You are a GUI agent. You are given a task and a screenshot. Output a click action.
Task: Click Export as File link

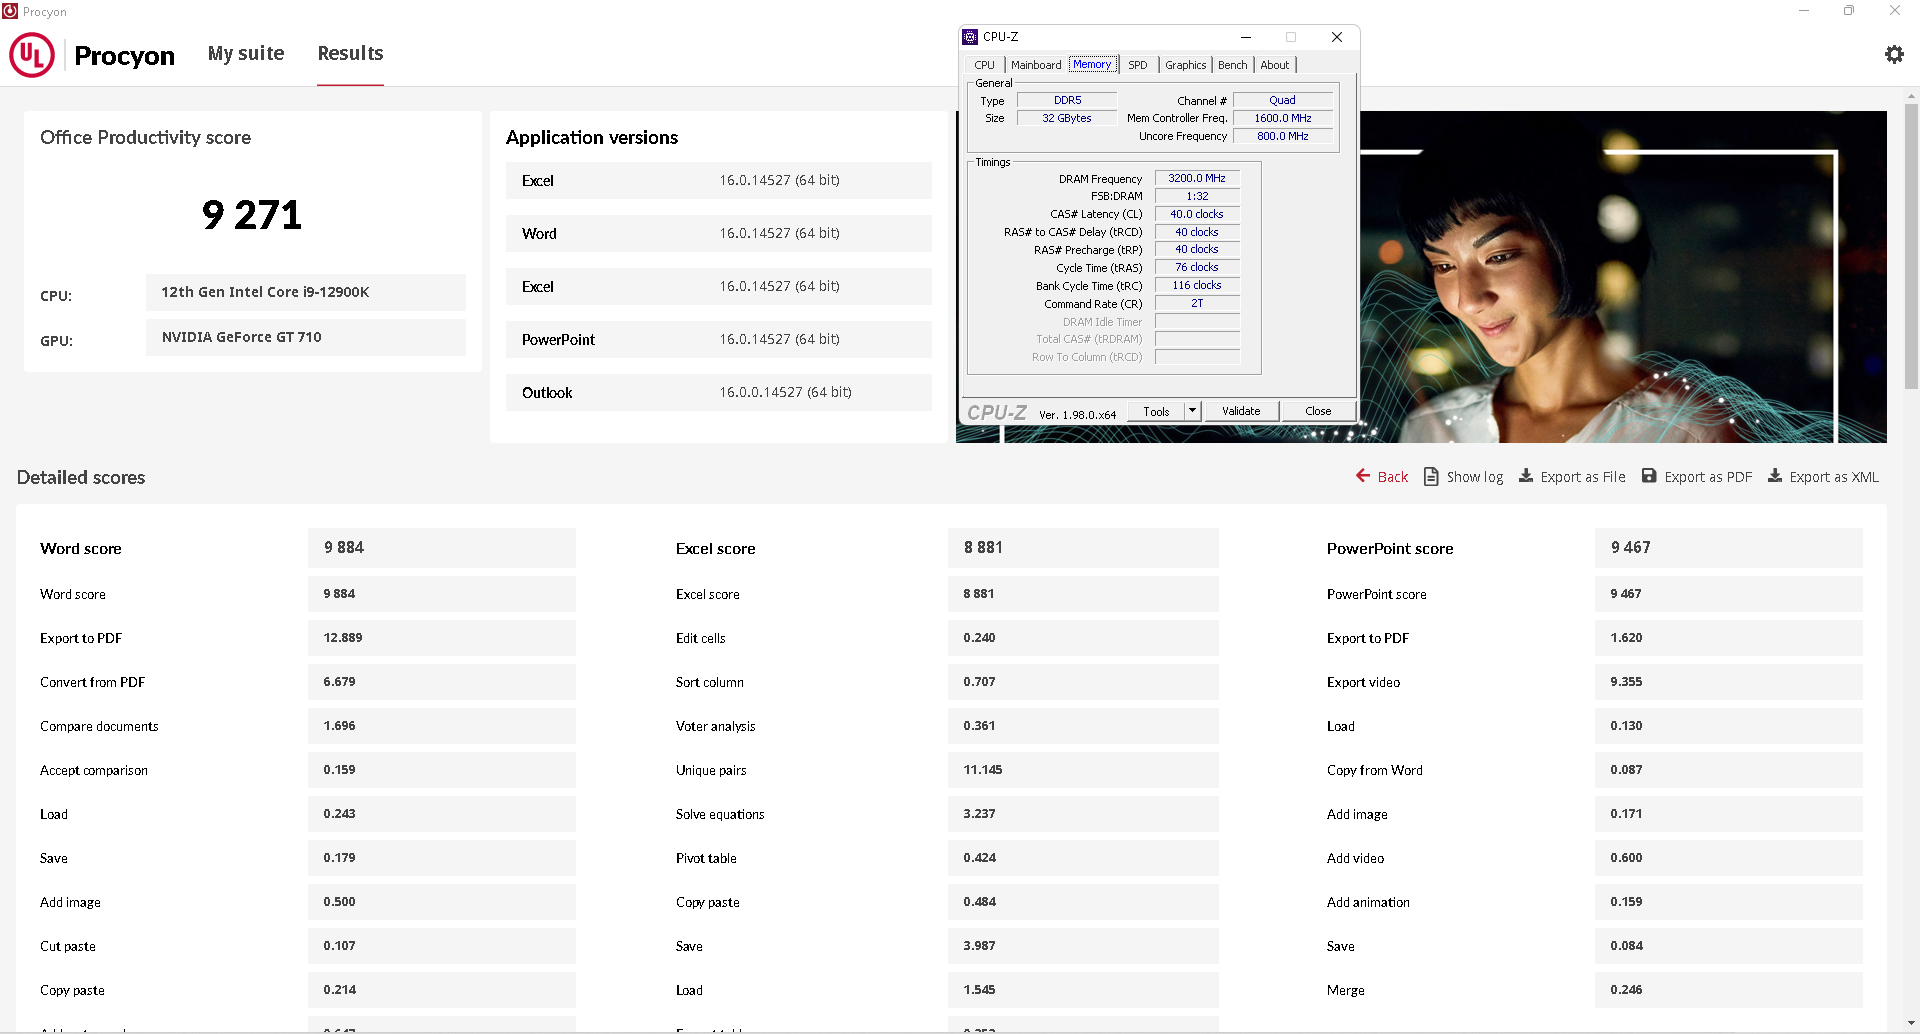1583,477
